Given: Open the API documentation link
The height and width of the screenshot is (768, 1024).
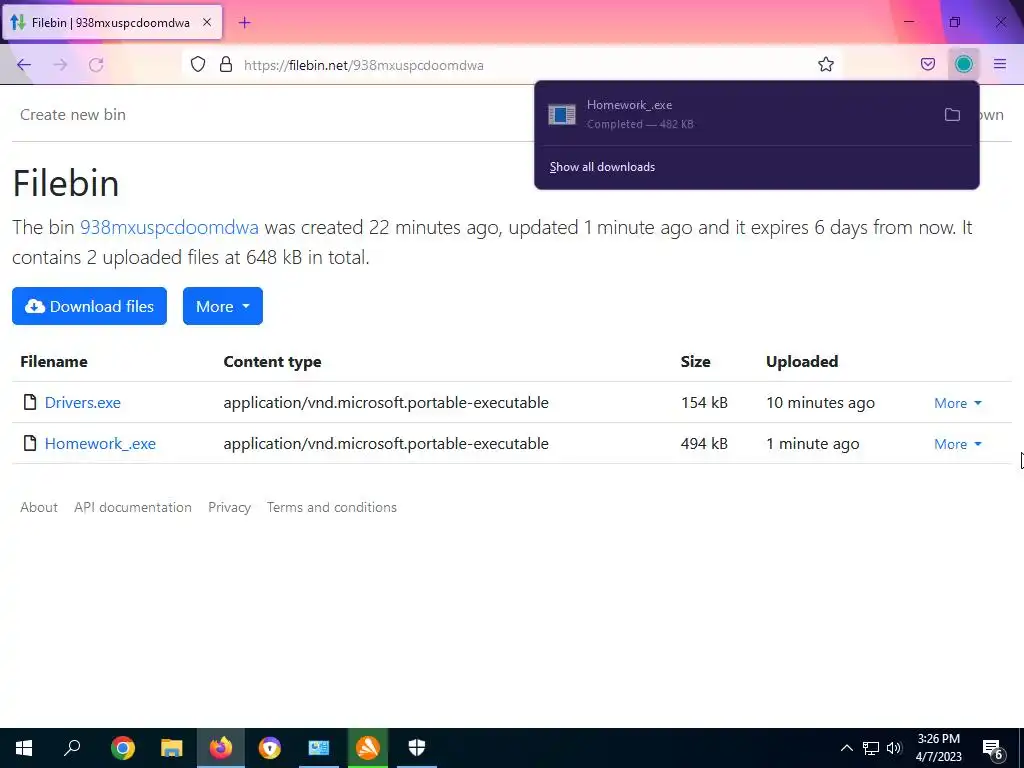Looking at the screenshot, I should 133,507.
